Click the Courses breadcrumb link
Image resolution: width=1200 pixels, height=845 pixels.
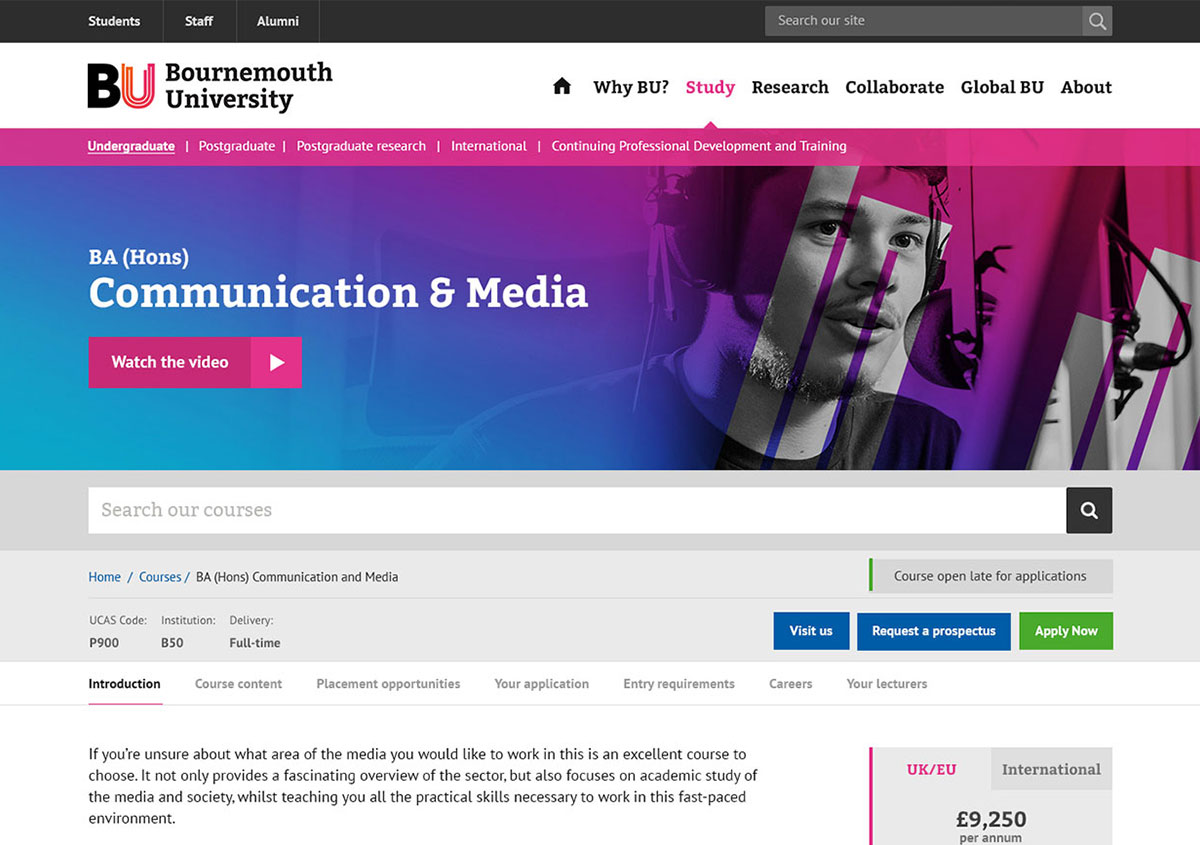tap(160, 577)
